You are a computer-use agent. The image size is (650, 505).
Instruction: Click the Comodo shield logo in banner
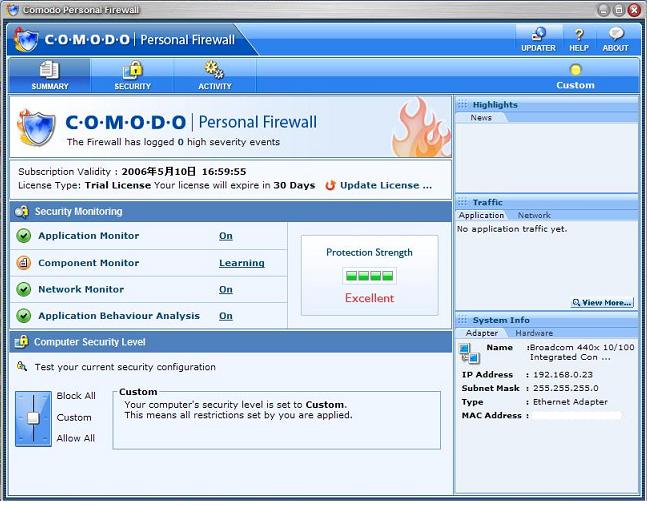pyautogui.click(x=36, y=129)
